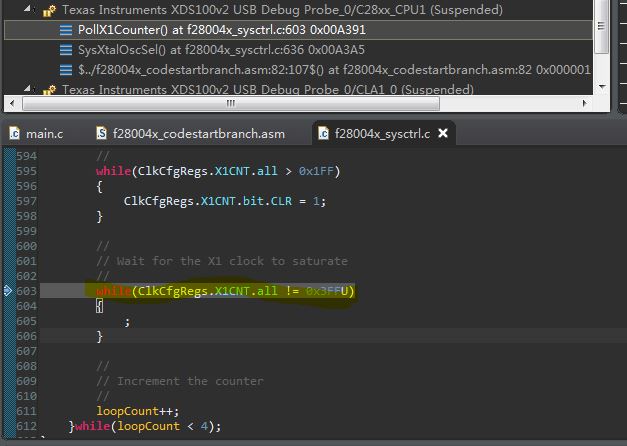Screen dimensions: 627x446
Task: Click the Debug view vertical scrollbar thumb
Action: (x=601, y=26)
